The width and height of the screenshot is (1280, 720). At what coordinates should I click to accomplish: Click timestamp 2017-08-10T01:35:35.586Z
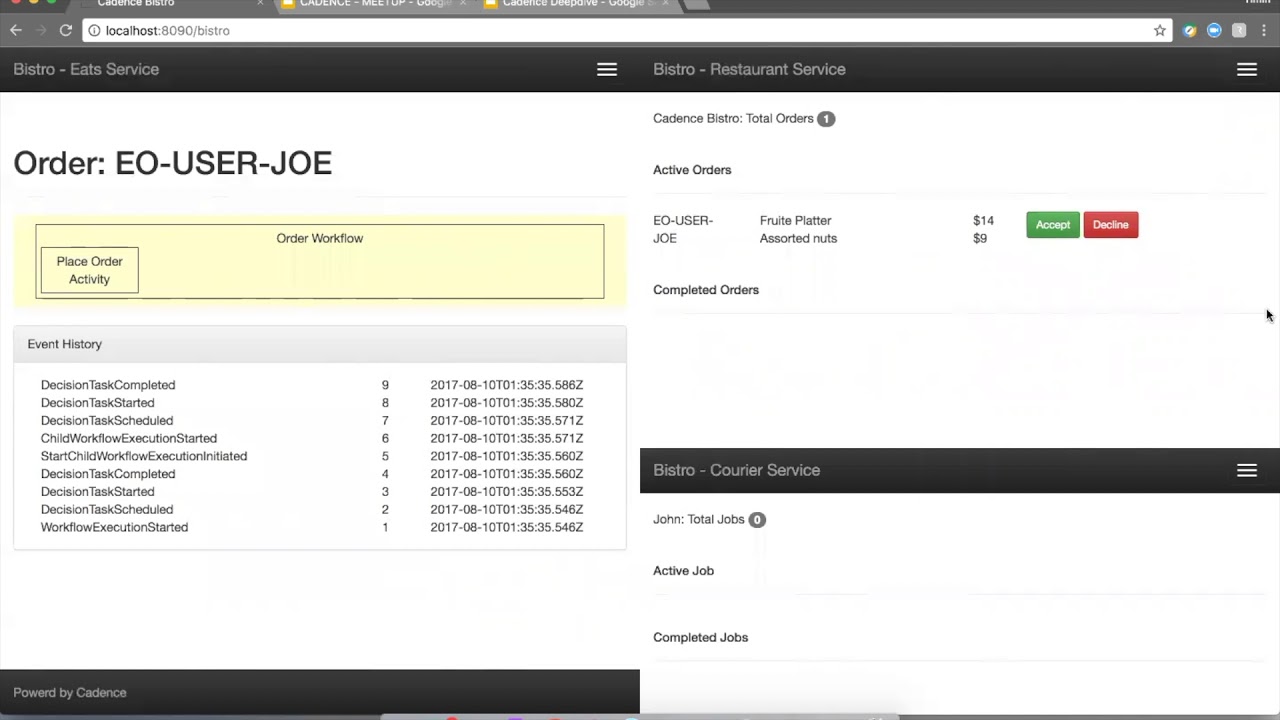(507, 385)
